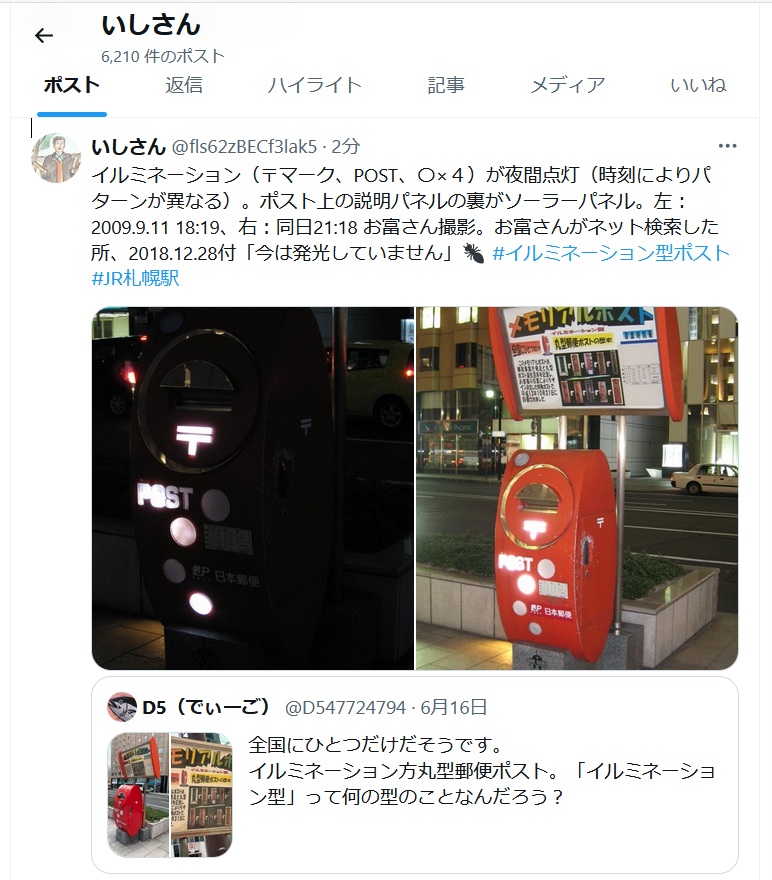Click the 6月16日 quoted post date
This screenshot has width=772, height=880.
(453, 707)
